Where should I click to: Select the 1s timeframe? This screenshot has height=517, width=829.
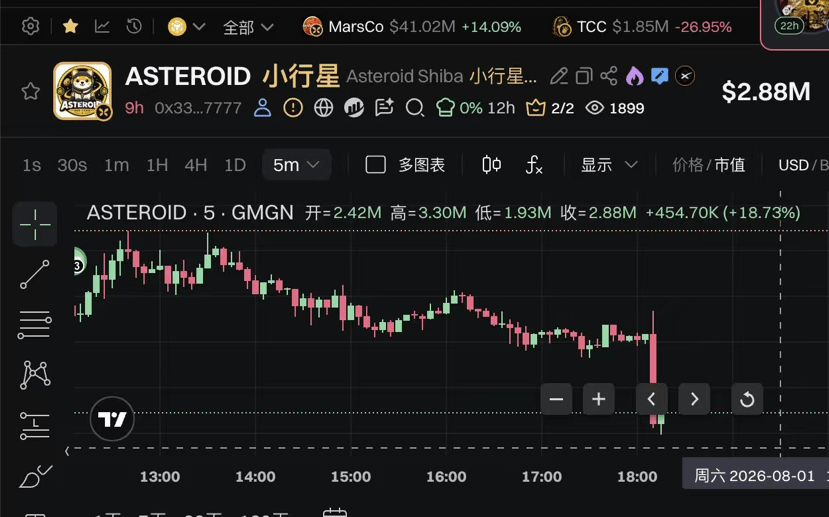[x=31, y=165]
